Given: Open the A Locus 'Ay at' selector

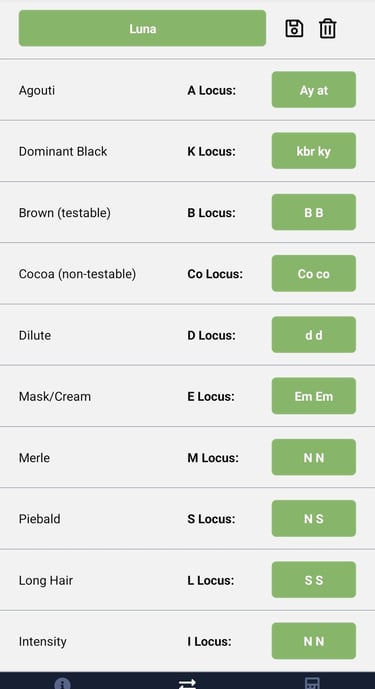Looking at the screenshot, I should point(314,90).
